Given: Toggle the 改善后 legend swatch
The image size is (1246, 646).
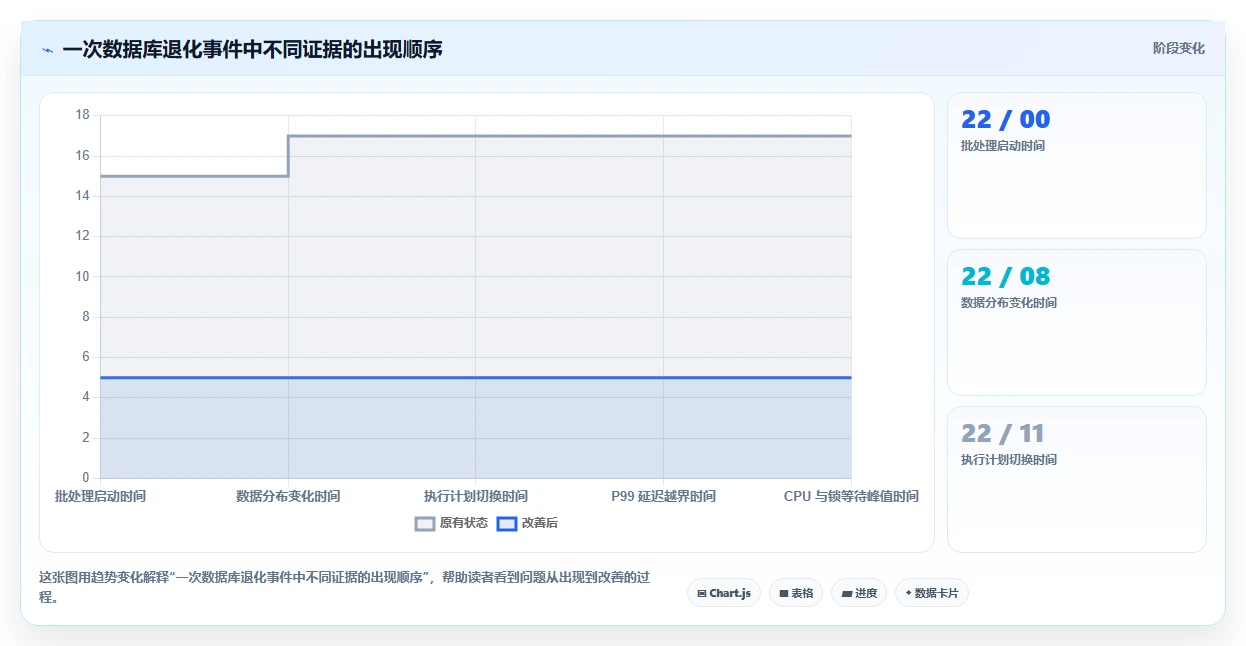Looking at the screenshot, I should pos(507,523).
